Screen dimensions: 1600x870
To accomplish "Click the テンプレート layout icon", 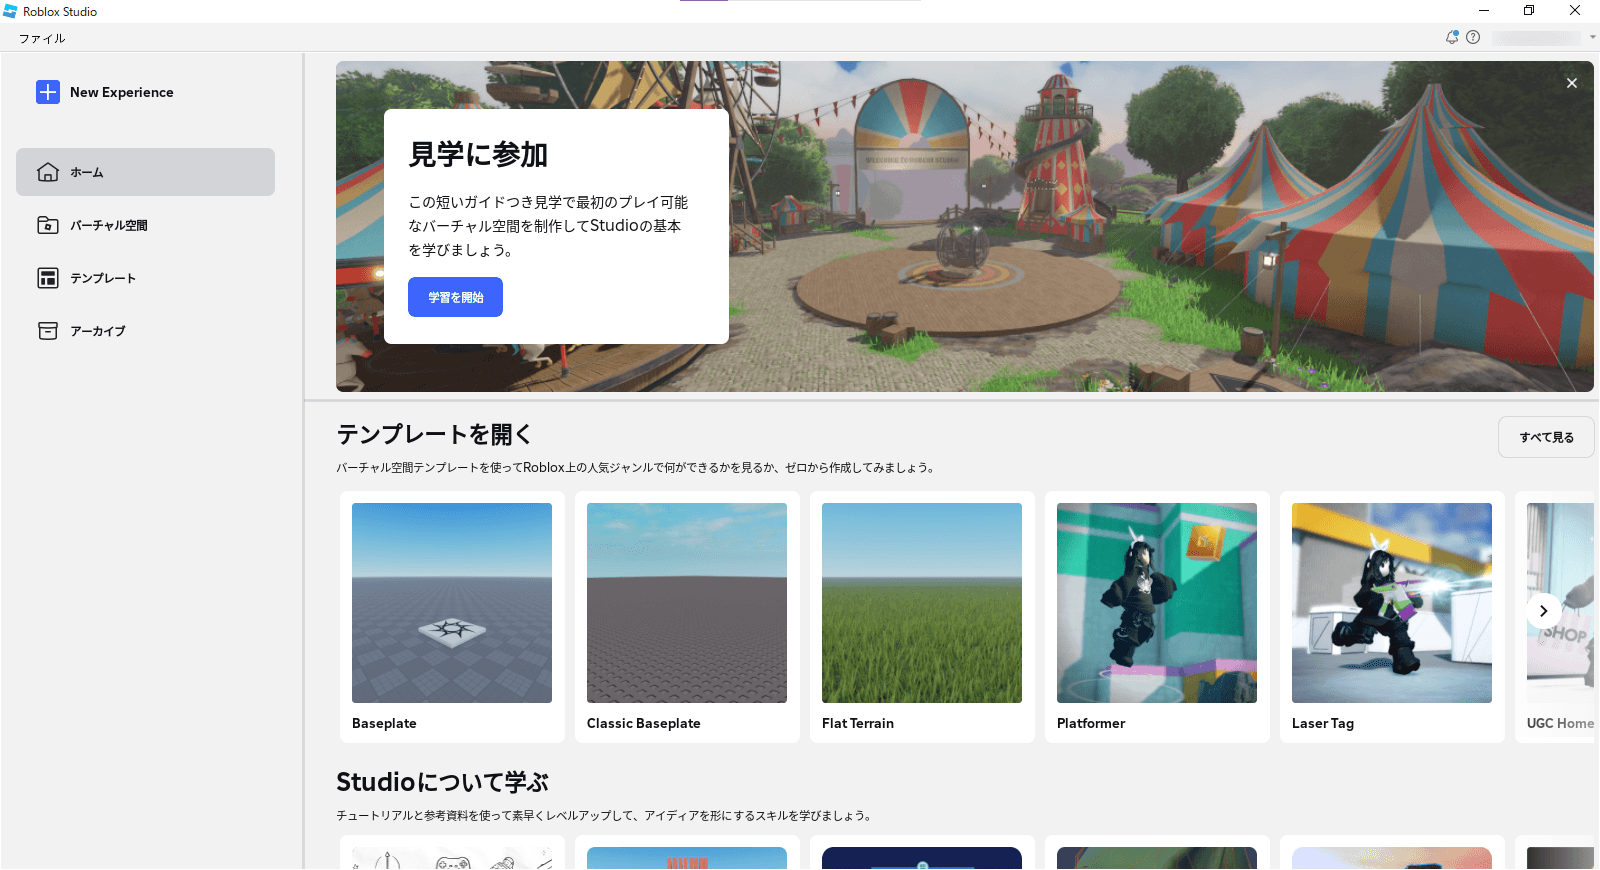I will tap(47, 278).
